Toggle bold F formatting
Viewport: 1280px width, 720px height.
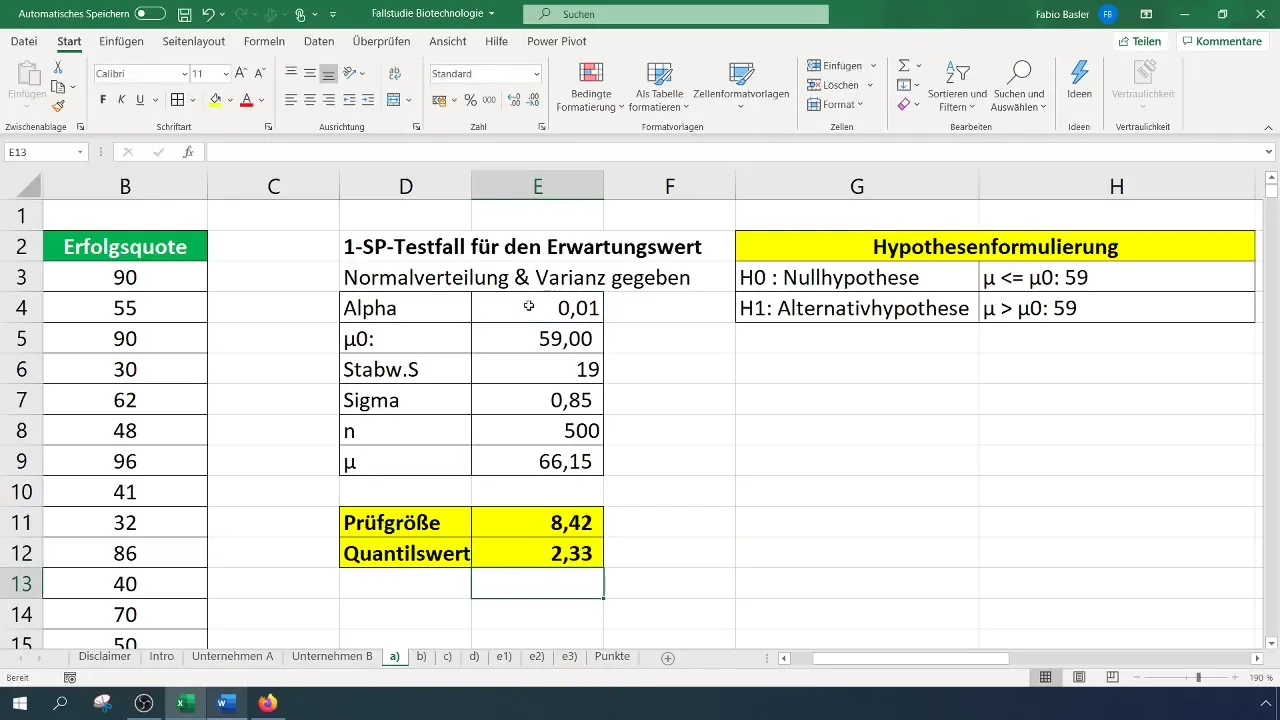coord(103,100)
